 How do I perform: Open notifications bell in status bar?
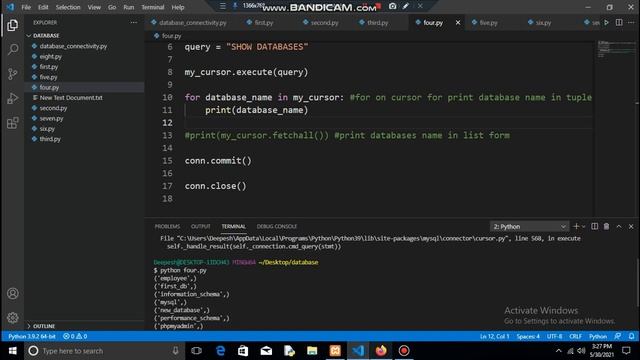click(x=631, y=336)
